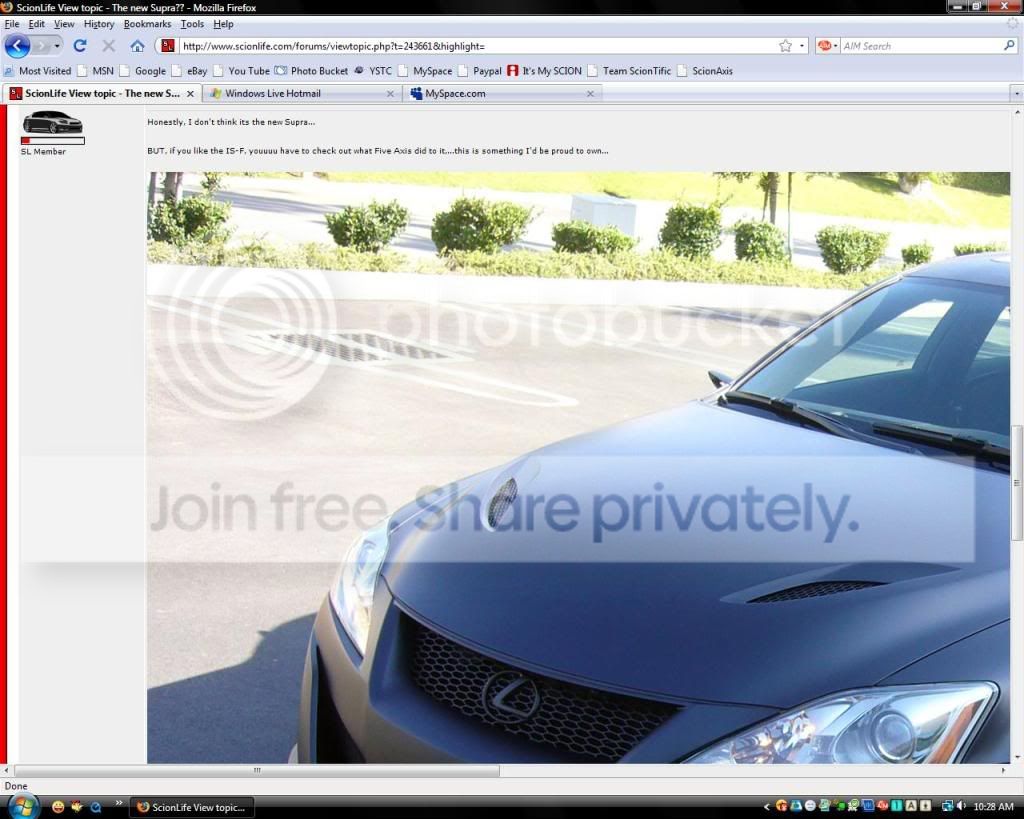Screen dimensions: 1024x819
Task: Expand the URL bar history dropdown
Action: 802,46
